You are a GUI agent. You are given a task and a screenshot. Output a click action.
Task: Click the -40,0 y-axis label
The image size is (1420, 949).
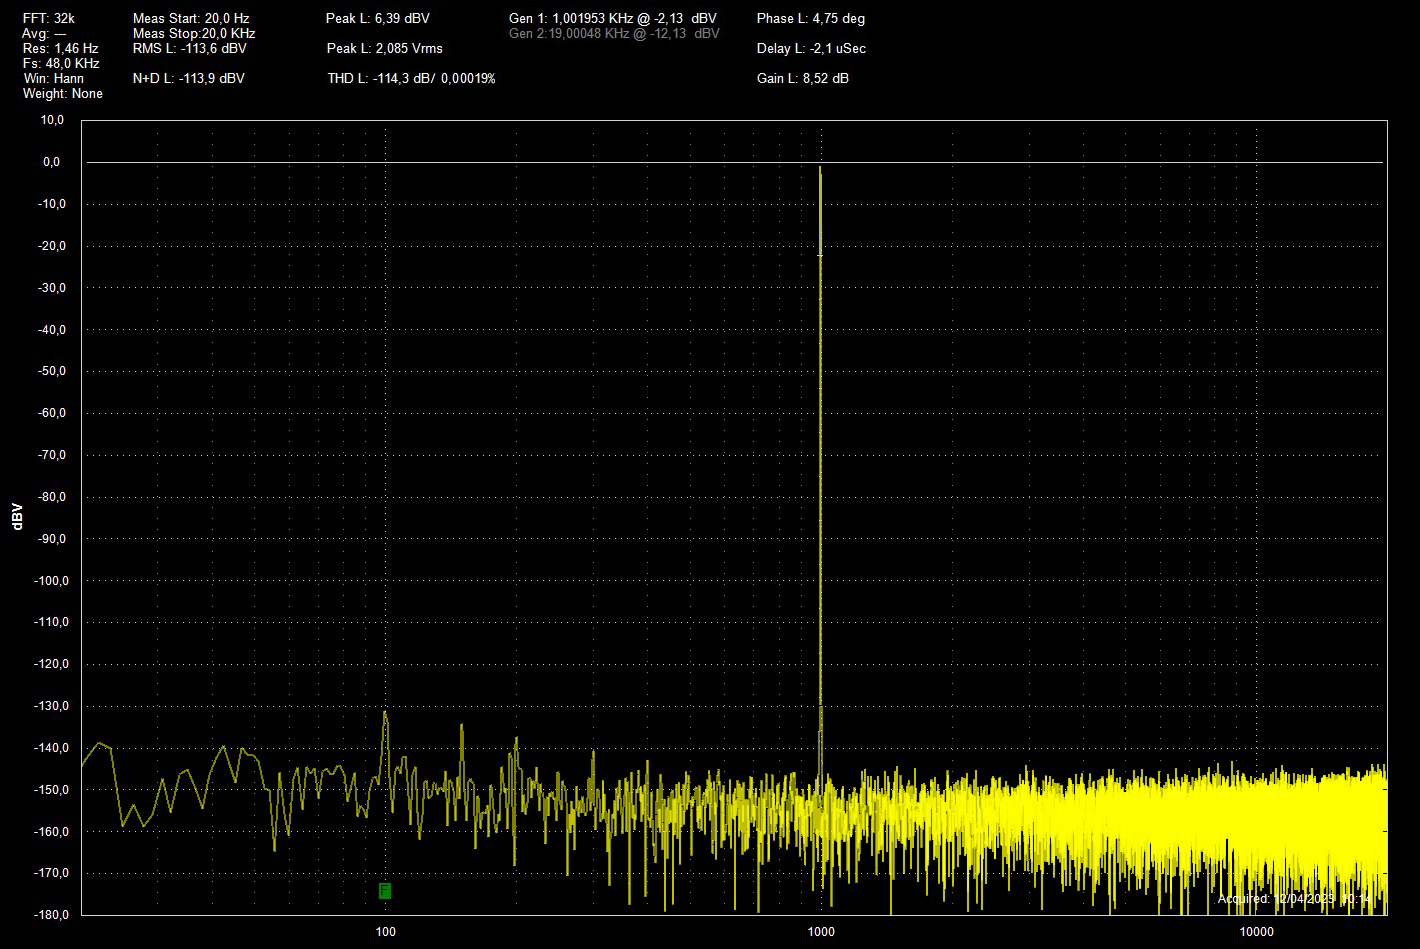50,330
